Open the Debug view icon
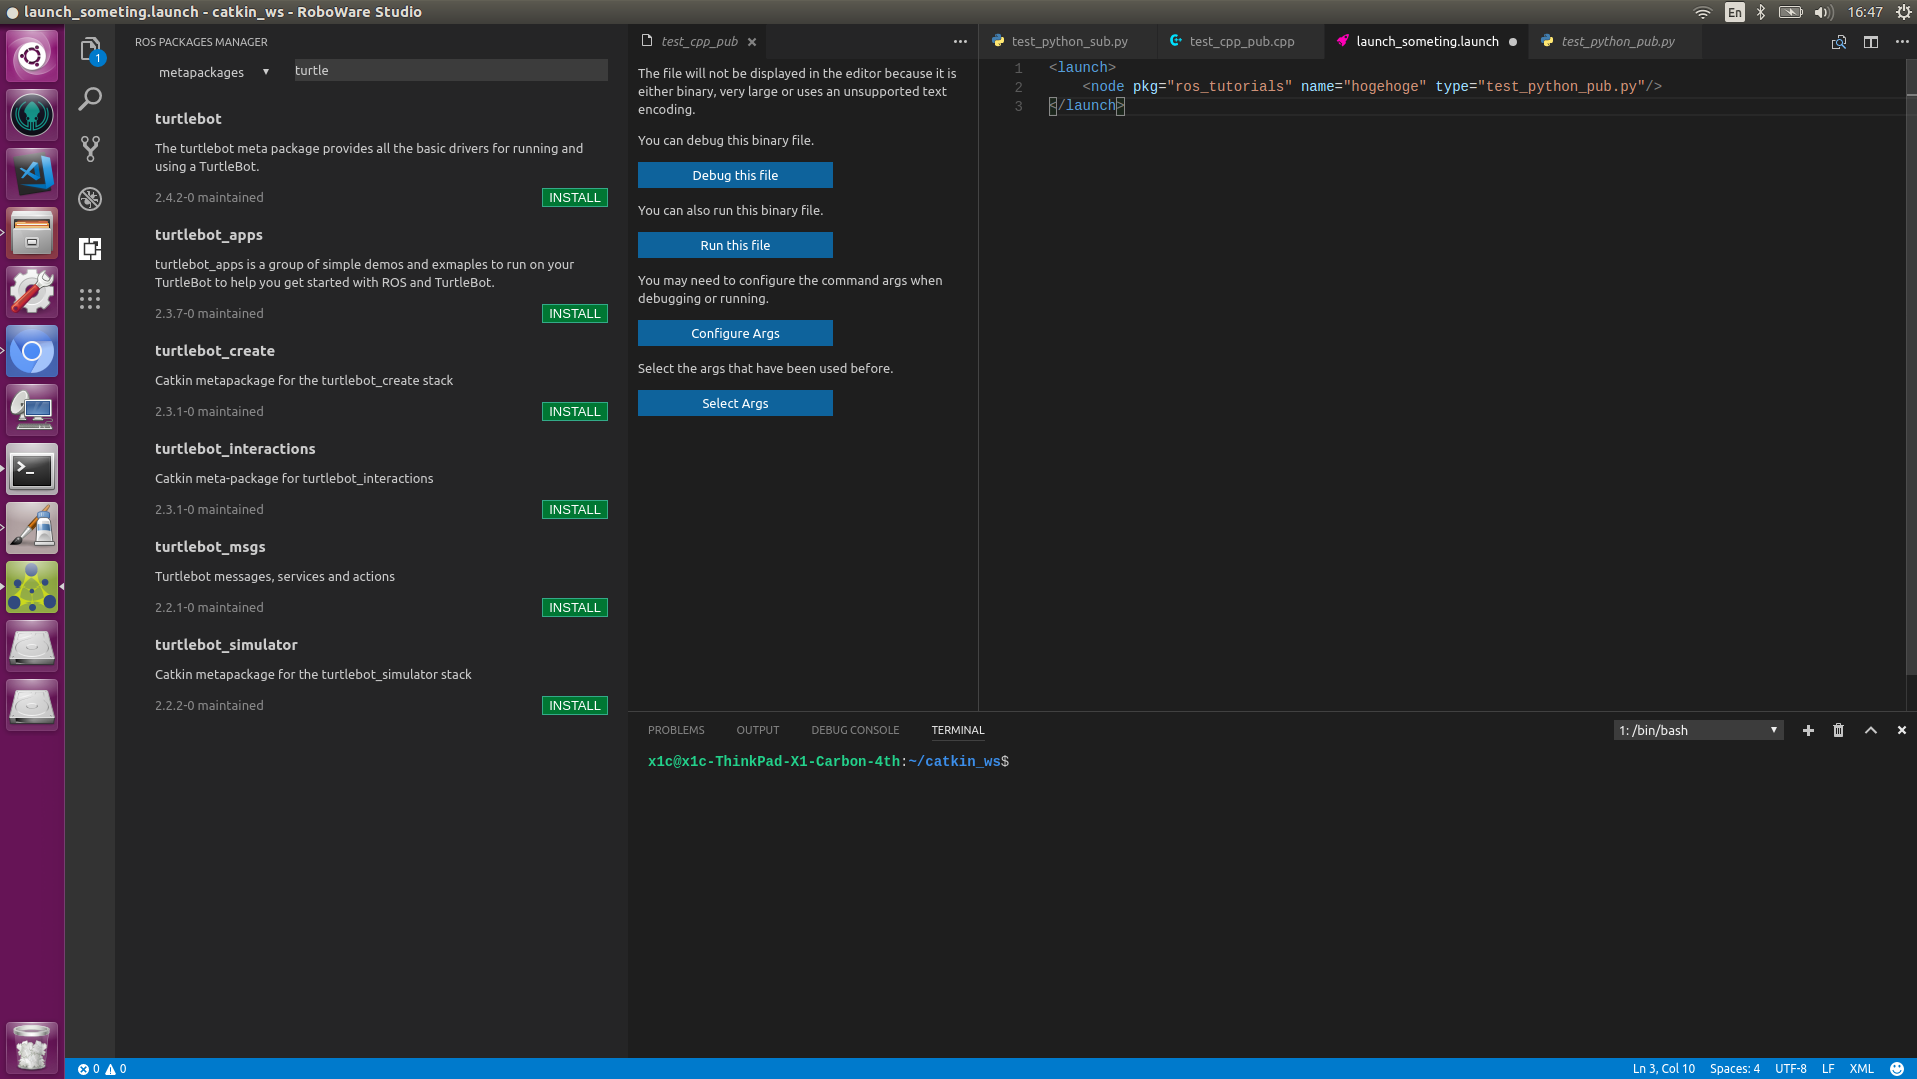 point(90,199)
